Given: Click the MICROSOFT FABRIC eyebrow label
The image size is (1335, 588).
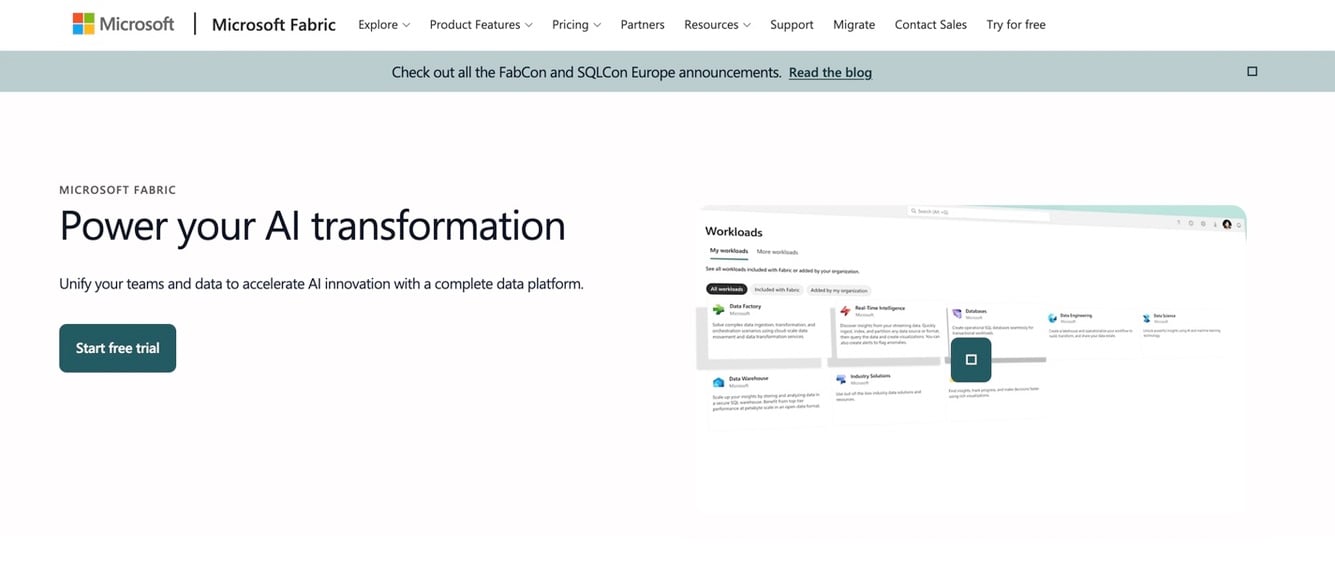Looking at the screenshot, I should pyautogui.click(x=118, y=190).
